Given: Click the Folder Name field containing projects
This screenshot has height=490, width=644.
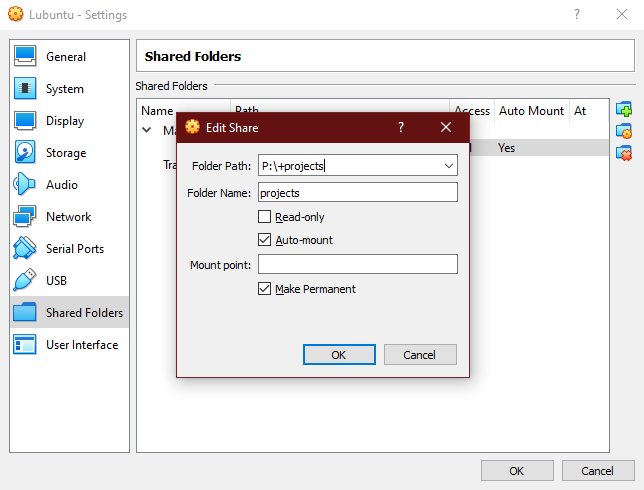Looking at the screenshot, I should pos(358,193).
